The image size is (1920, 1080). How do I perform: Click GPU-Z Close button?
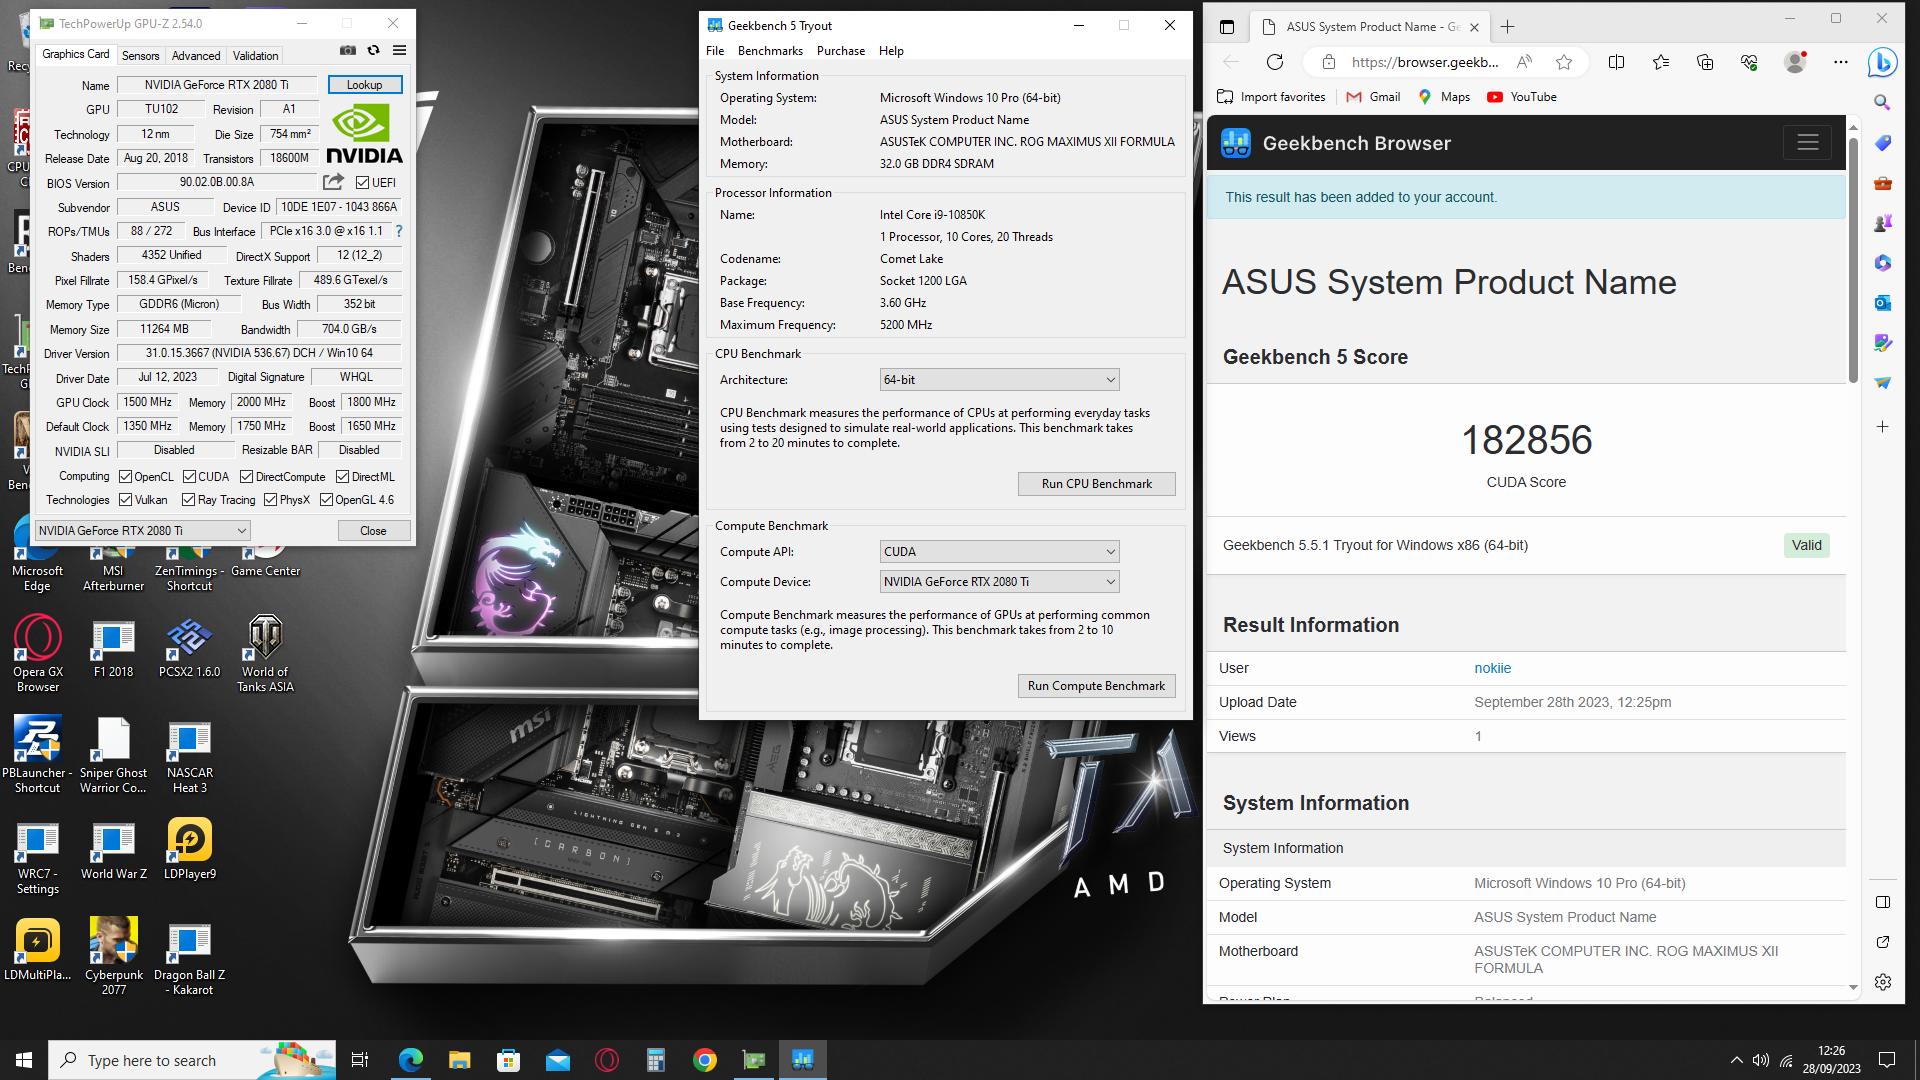(x=373, y=531)
